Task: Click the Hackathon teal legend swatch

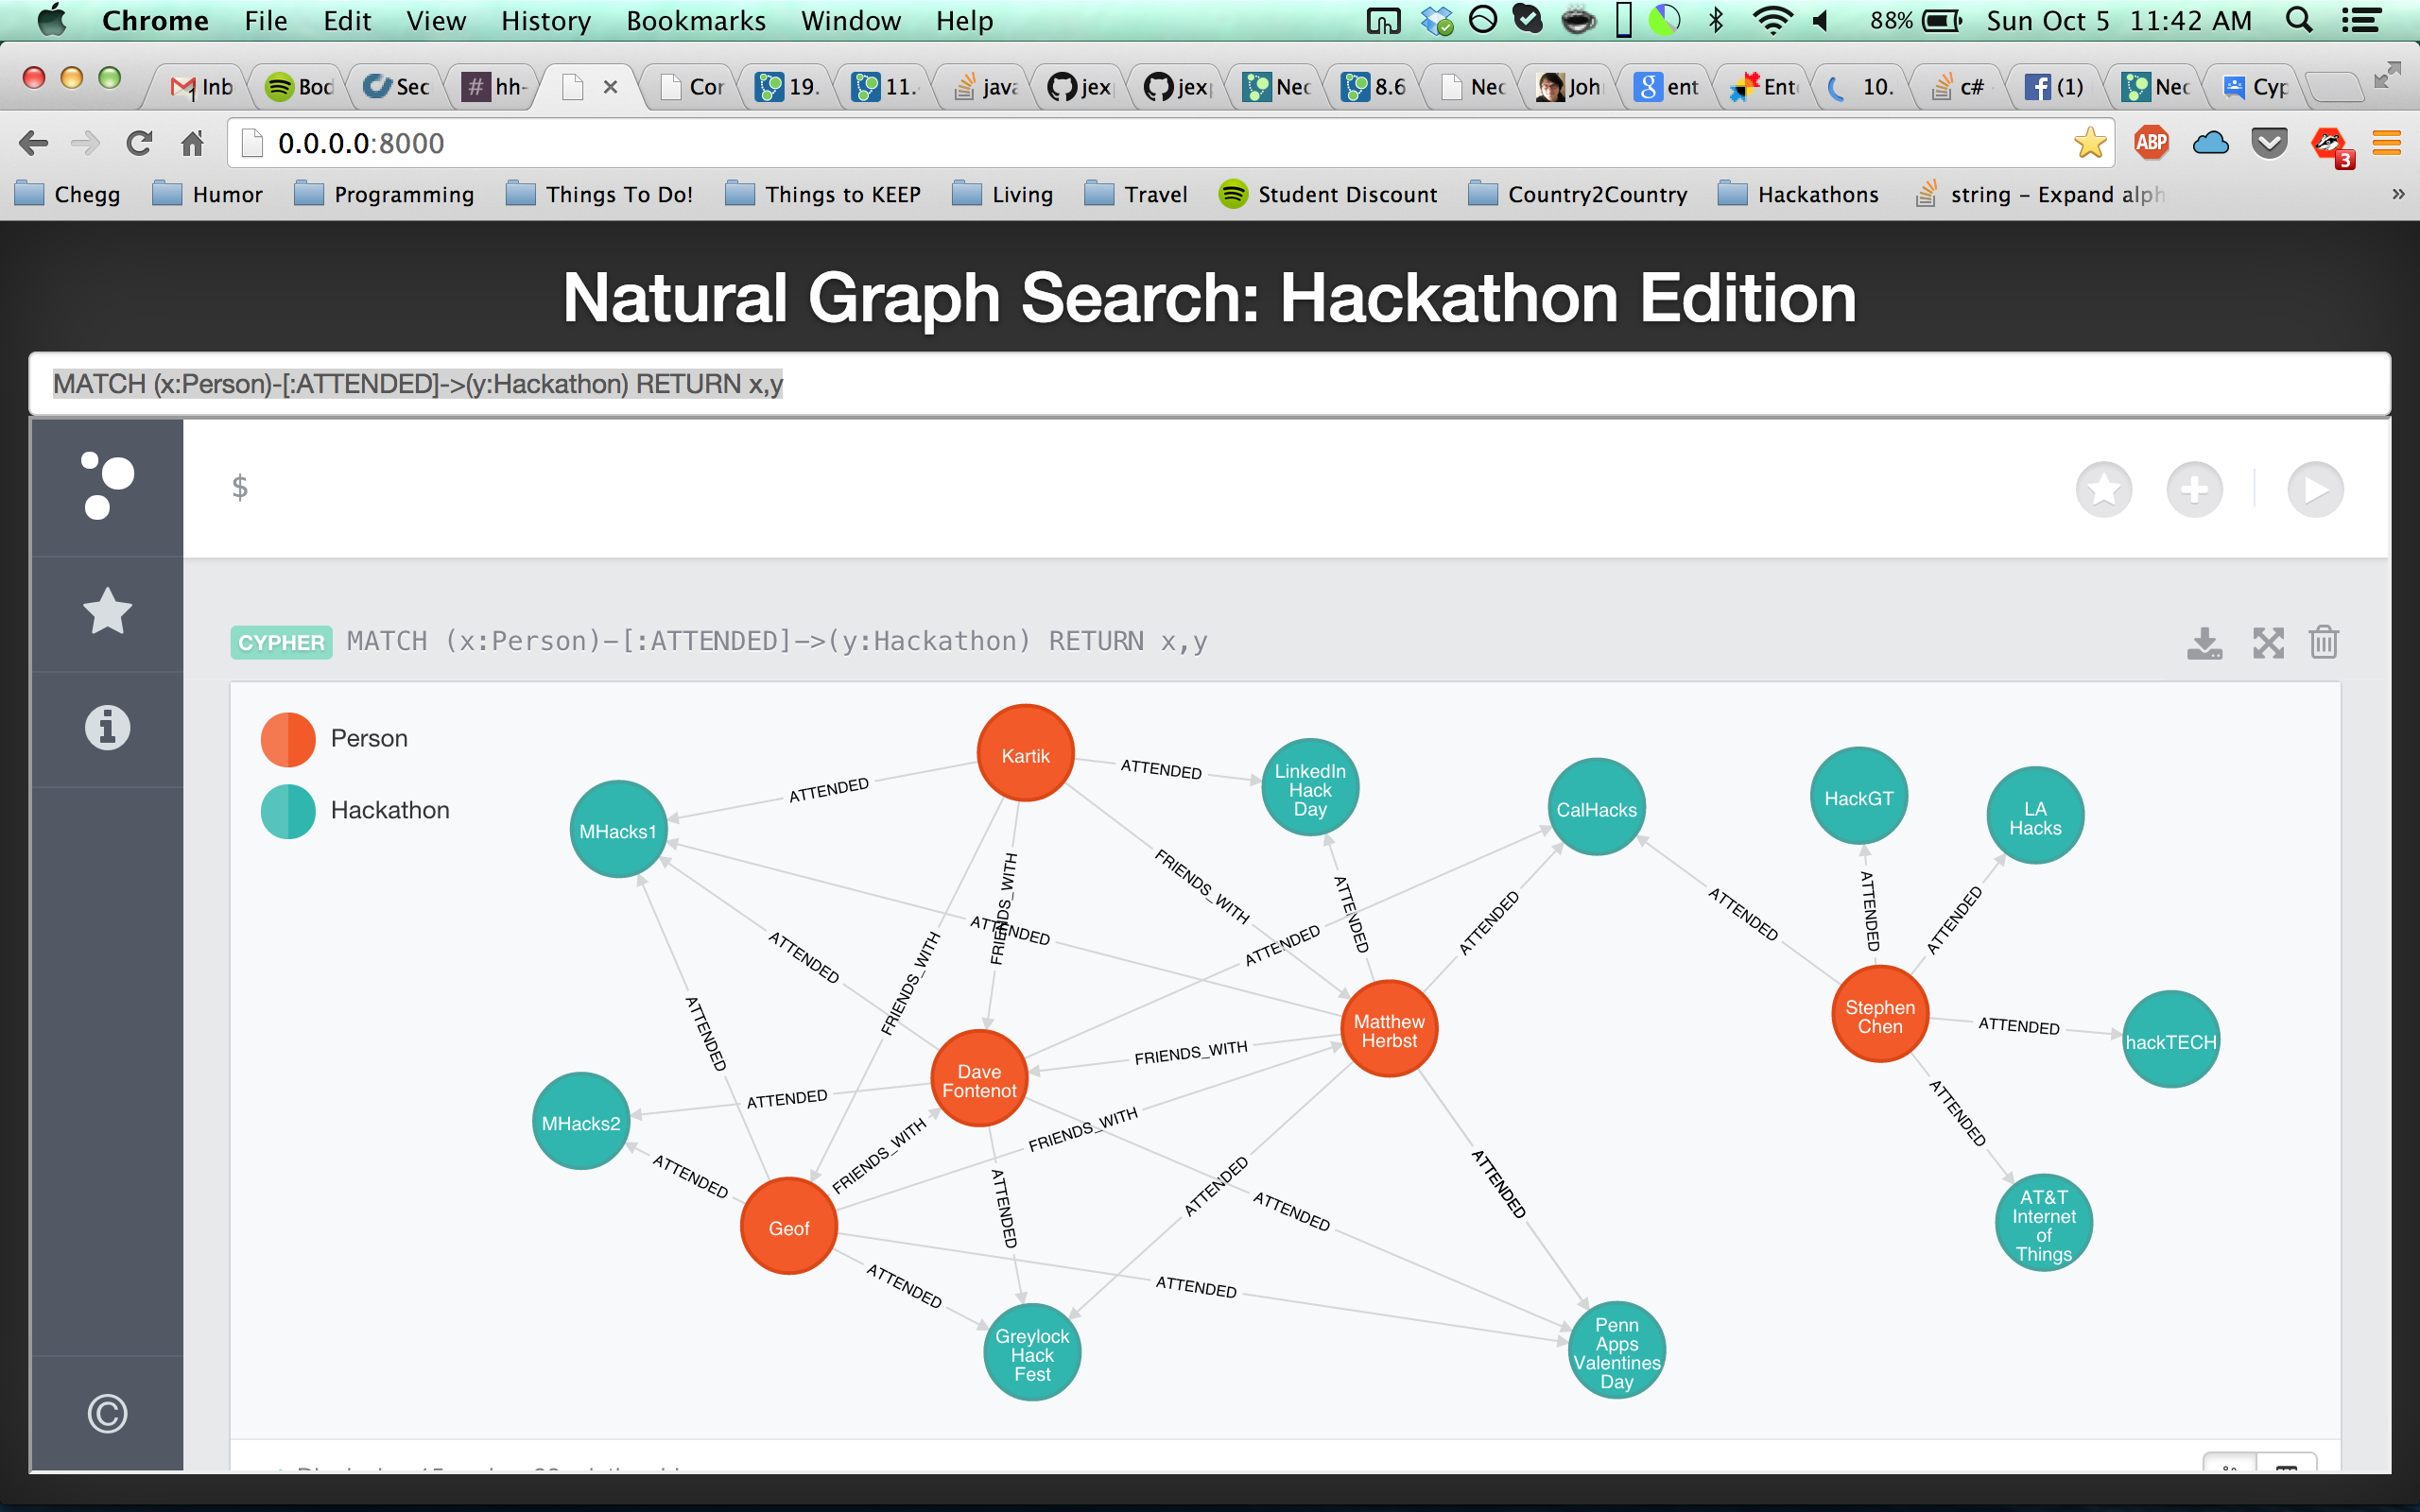Action: [x=288, y=811]
